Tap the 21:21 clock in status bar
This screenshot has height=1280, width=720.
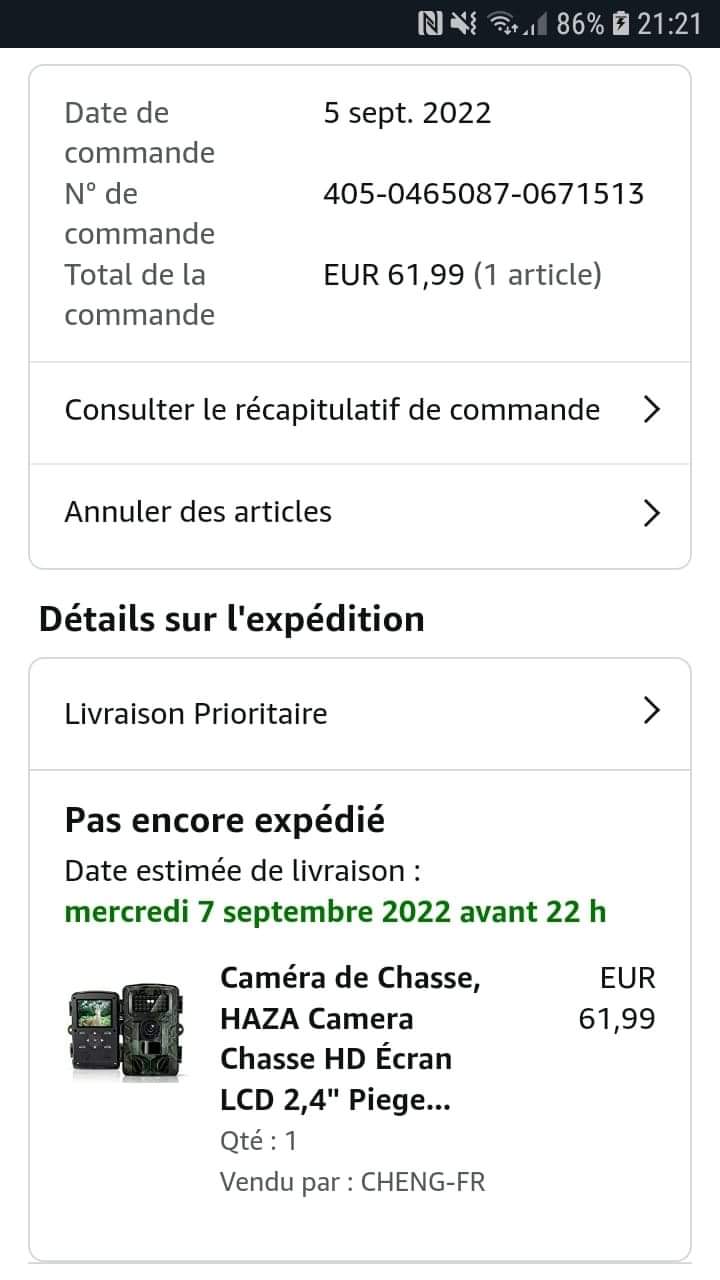pos(670,23)
